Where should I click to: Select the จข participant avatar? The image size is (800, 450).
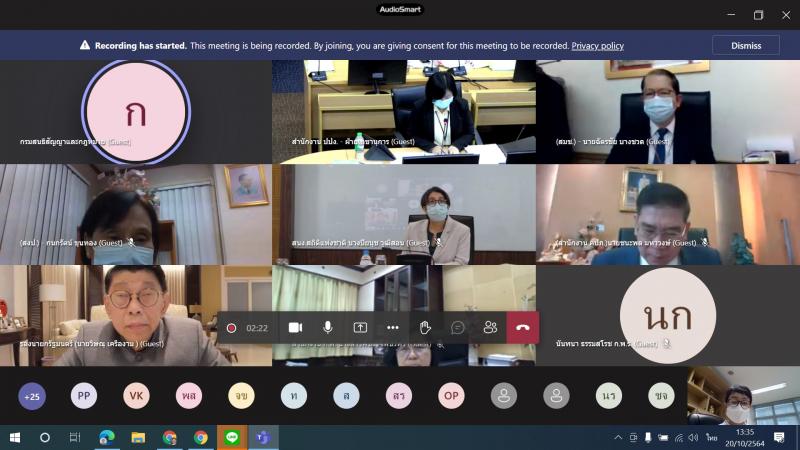click(x=241, y=395)
